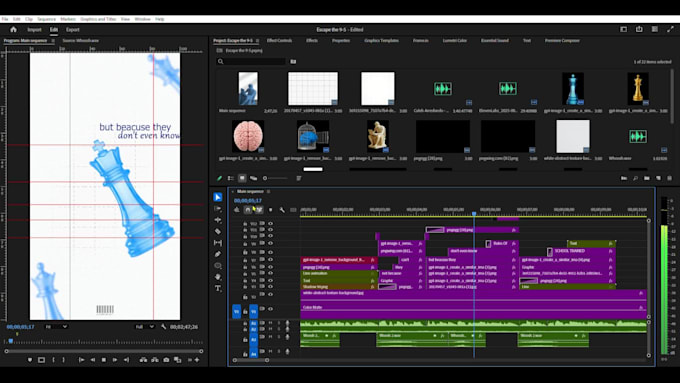This screenshot has width=680, height=383.
Task: Select the Type tool
Action: (218, 288)
